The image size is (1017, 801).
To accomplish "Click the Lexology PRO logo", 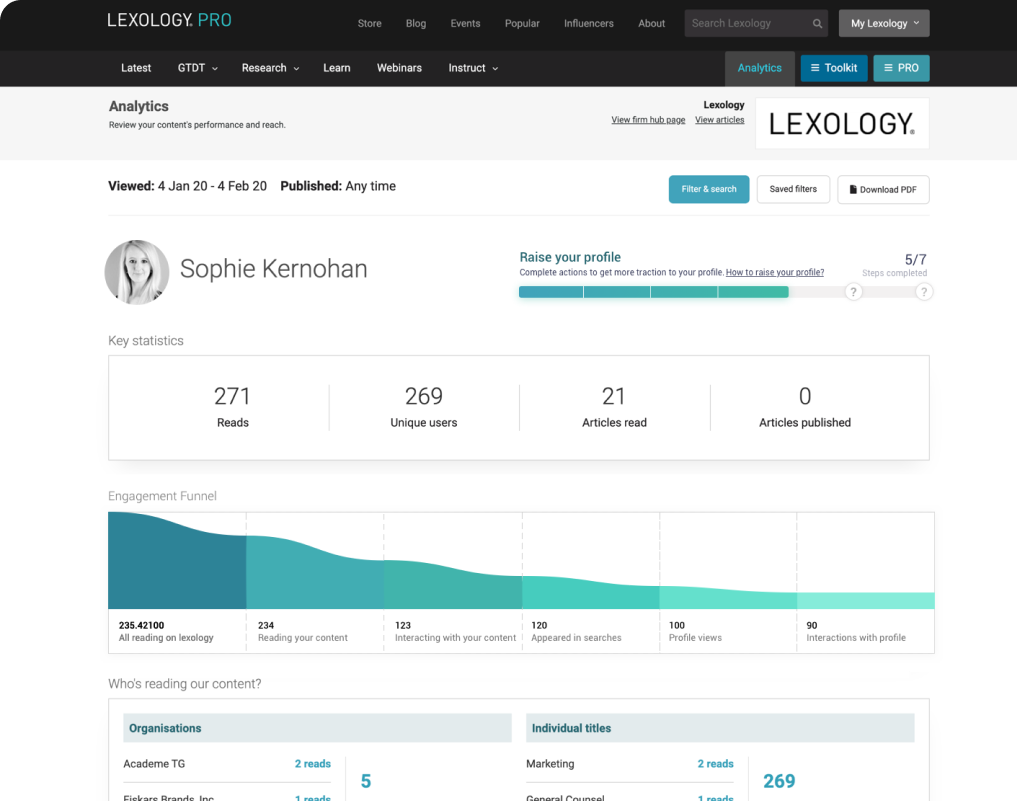I will [x=169, y=20].
